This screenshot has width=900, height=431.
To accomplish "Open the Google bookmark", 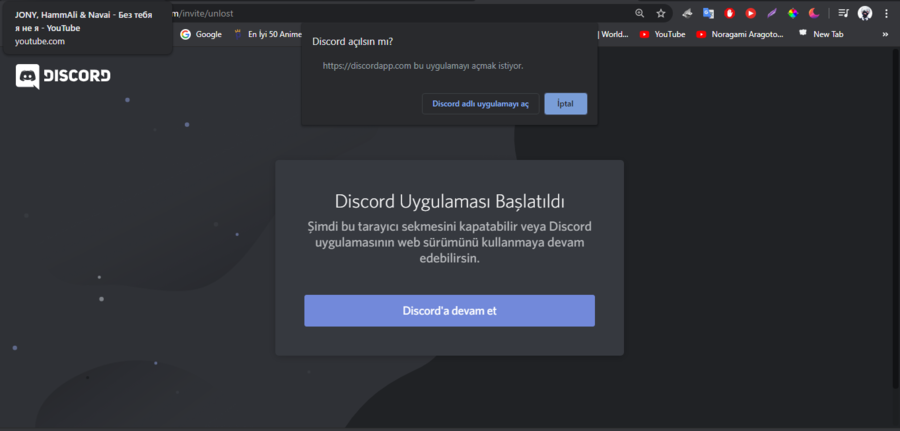I will tap(201, 34).
